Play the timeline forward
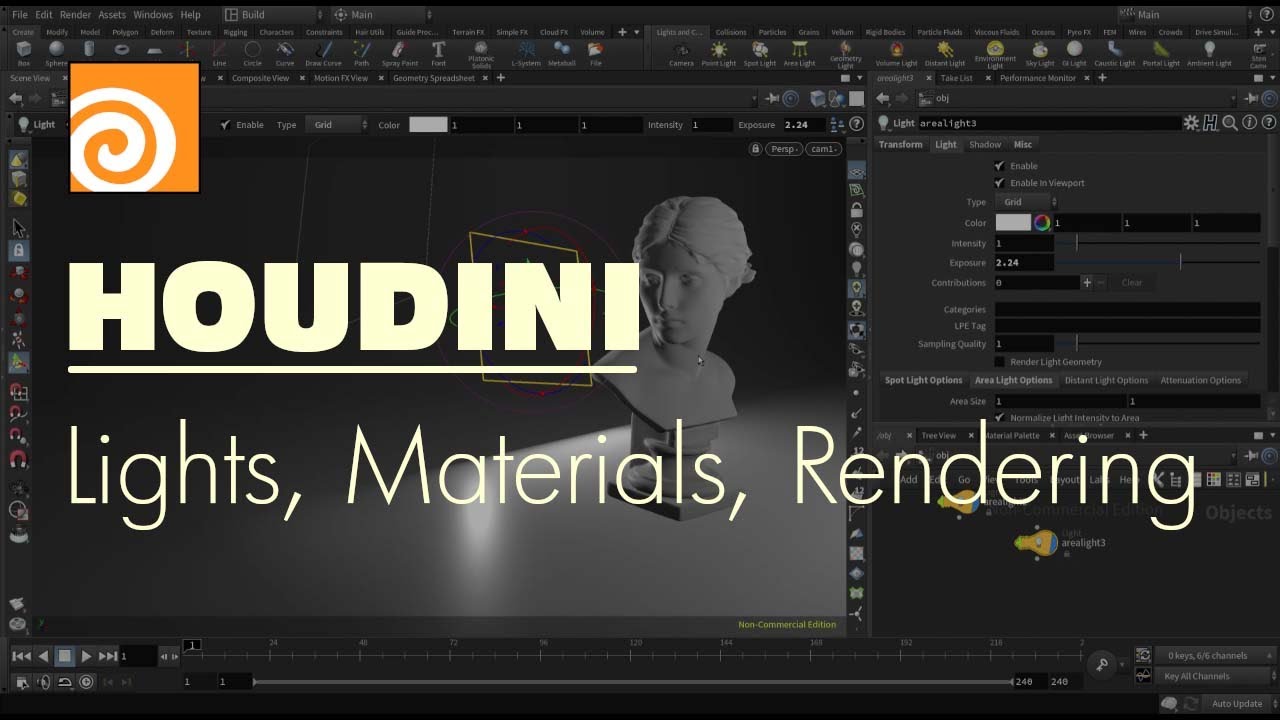The image size is (1280, 720). tap(86, 656)
